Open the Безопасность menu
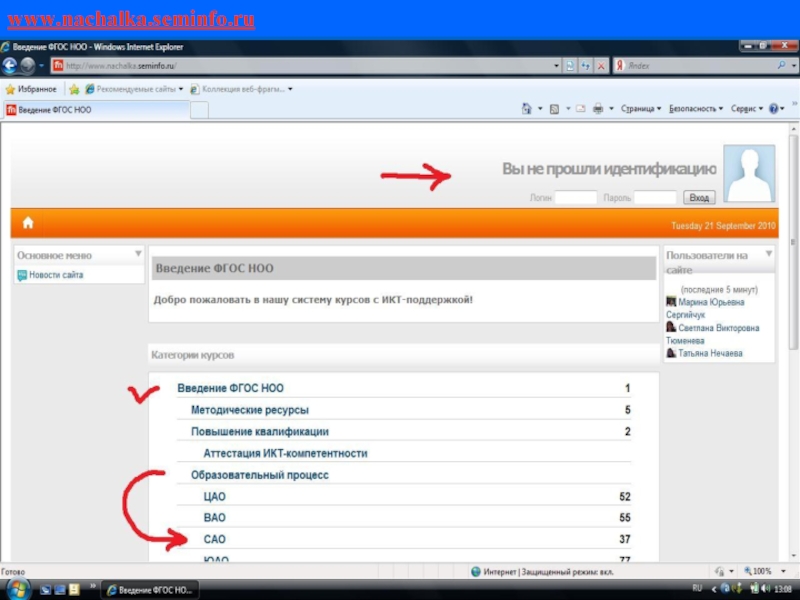The image size is (800, 600). click(x=696, y=109)
